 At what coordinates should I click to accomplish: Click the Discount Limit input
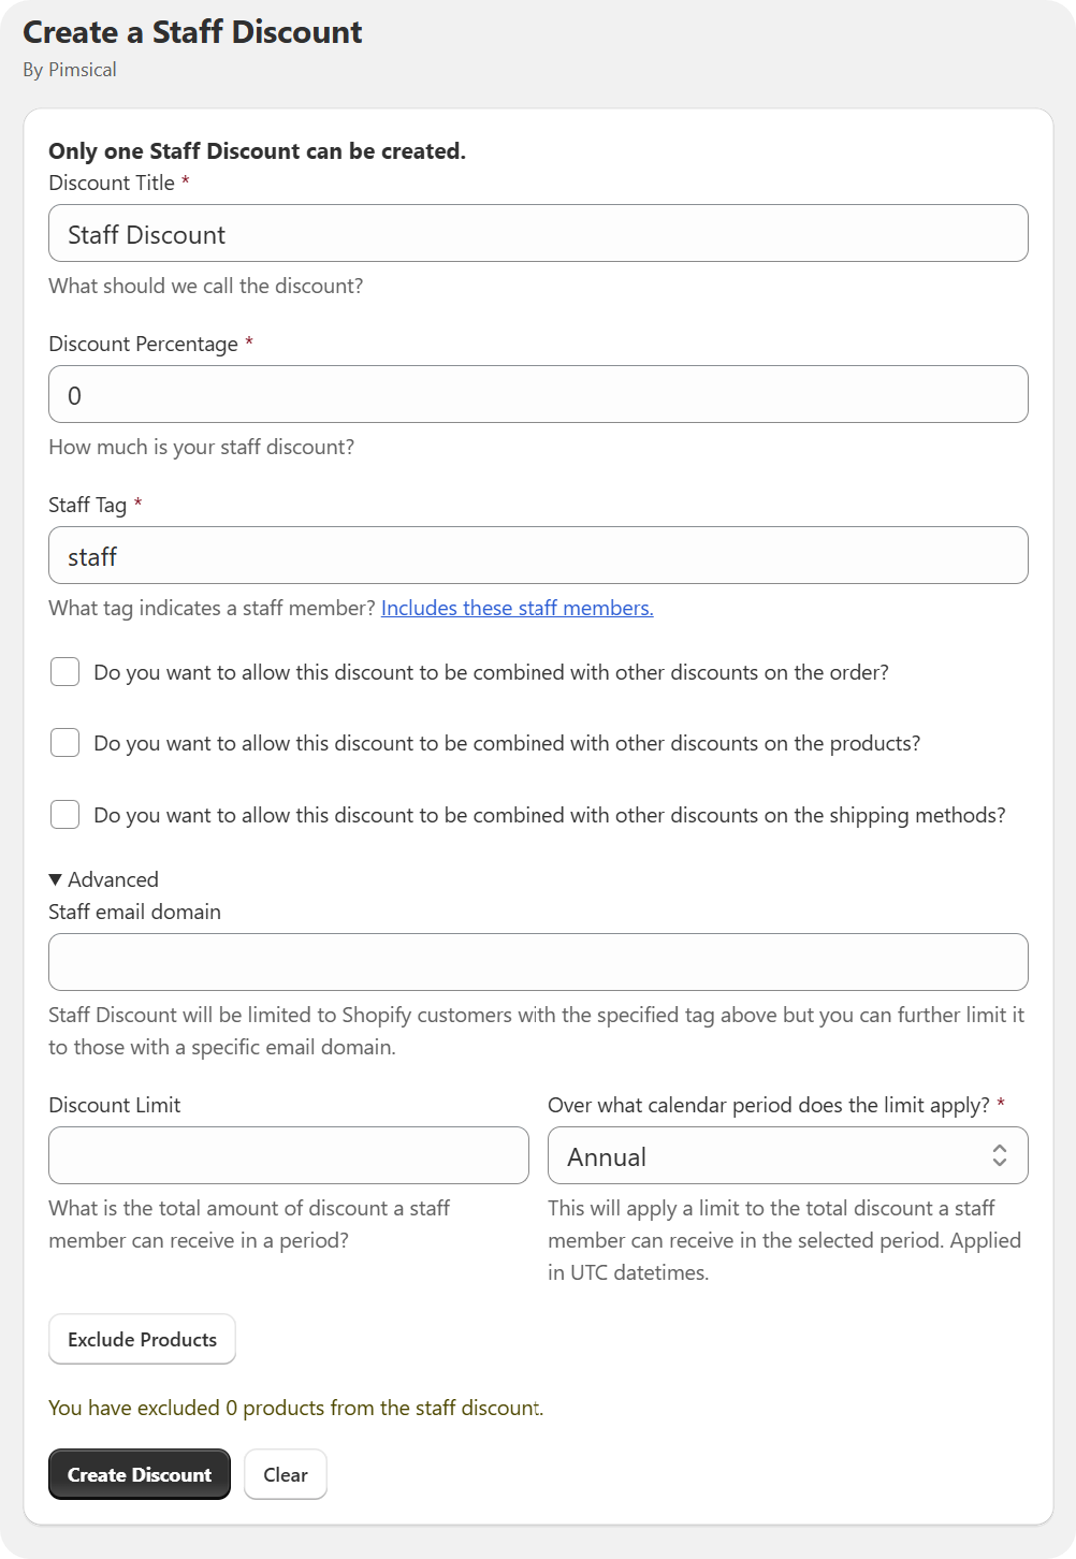point(289,1155)
